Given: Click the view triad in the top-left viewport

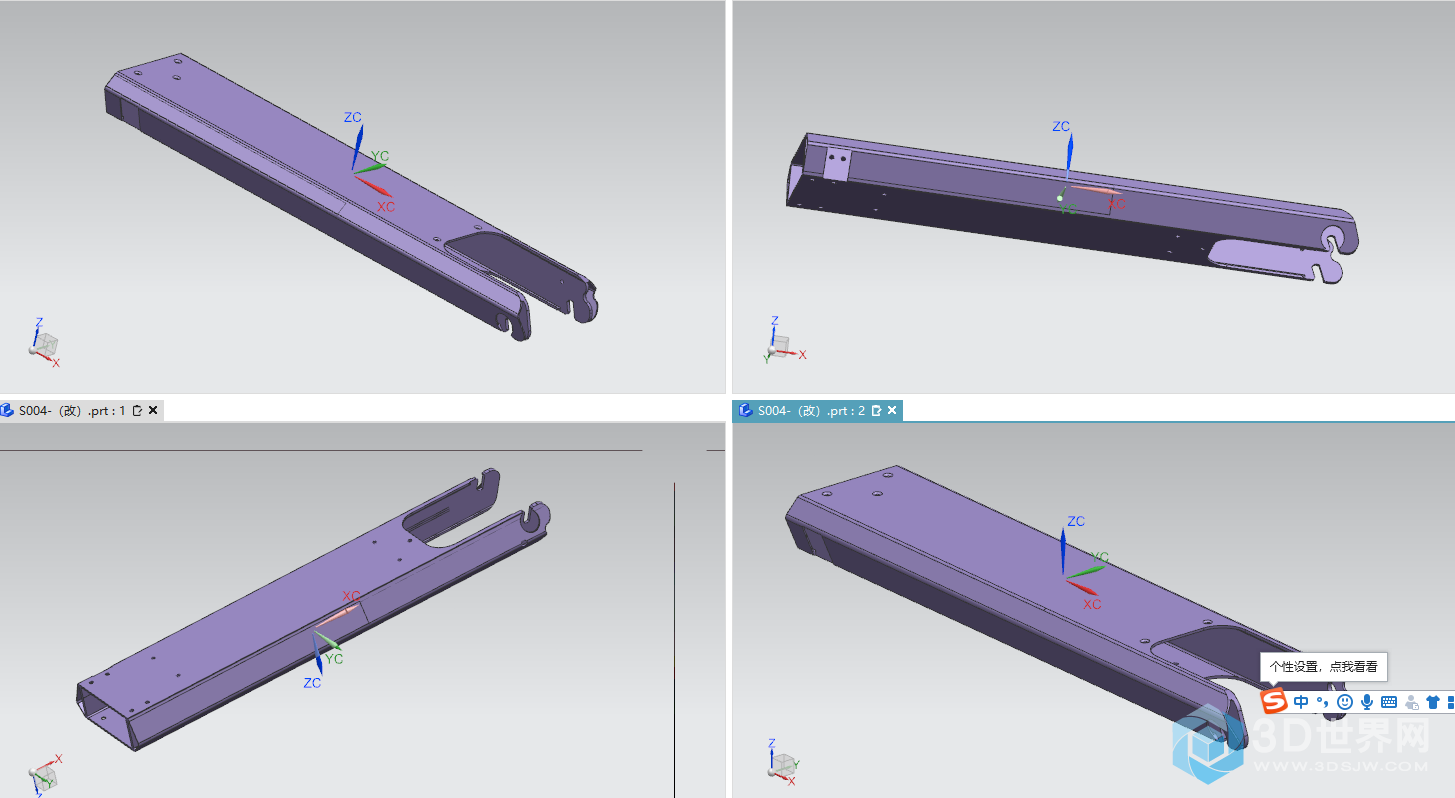Looking at the screenshot, I should (x=44, y=342).
